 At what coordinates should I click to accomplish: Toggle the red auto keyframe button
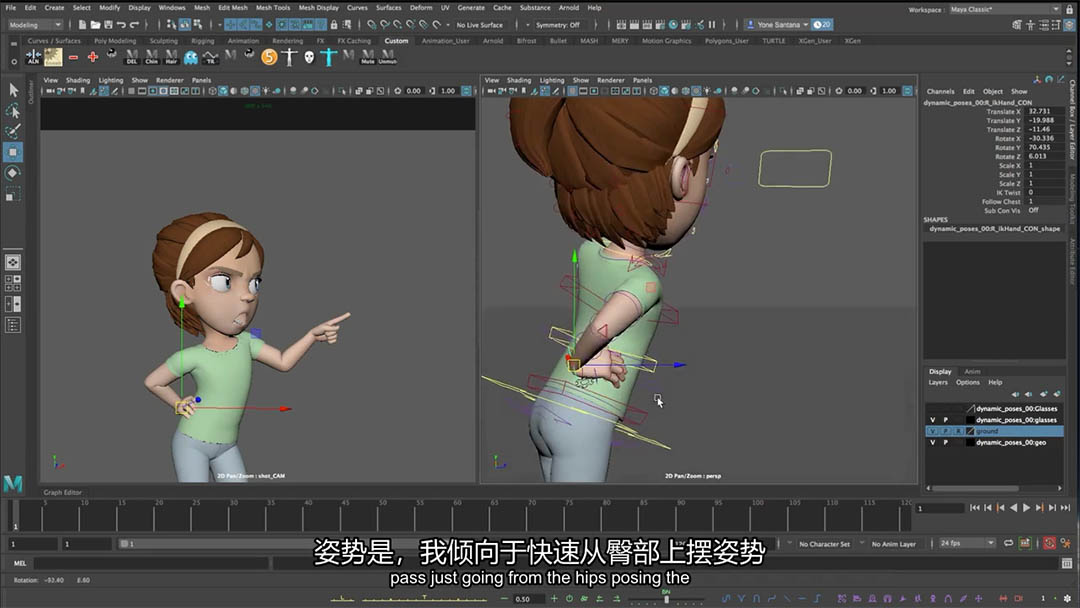(1049, 543)
